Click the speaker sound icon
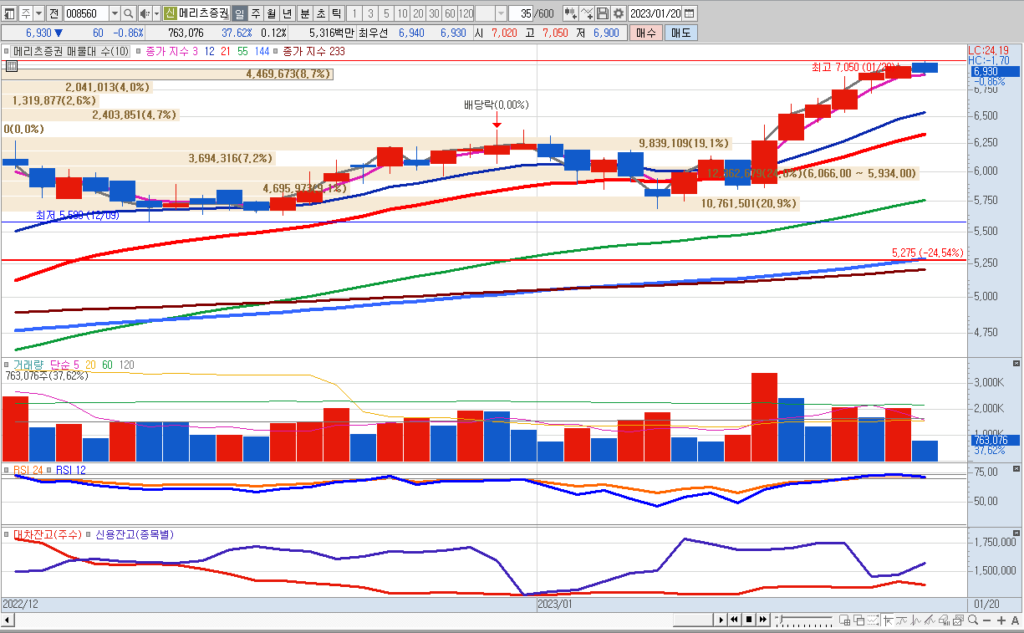This screenshot has width=1024, height=633. (144, 14)
